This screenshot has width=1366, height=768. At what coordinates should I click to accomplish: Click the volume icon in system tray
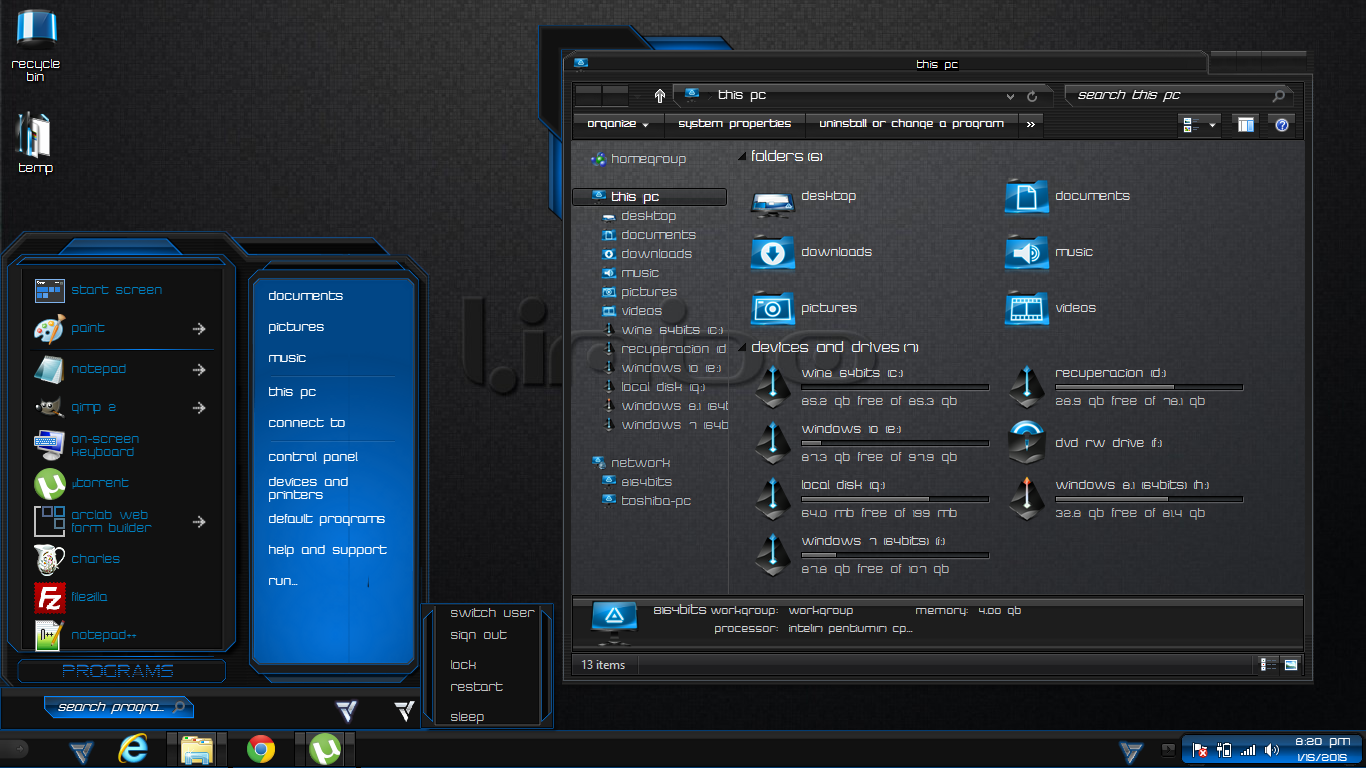point(1272,750)
